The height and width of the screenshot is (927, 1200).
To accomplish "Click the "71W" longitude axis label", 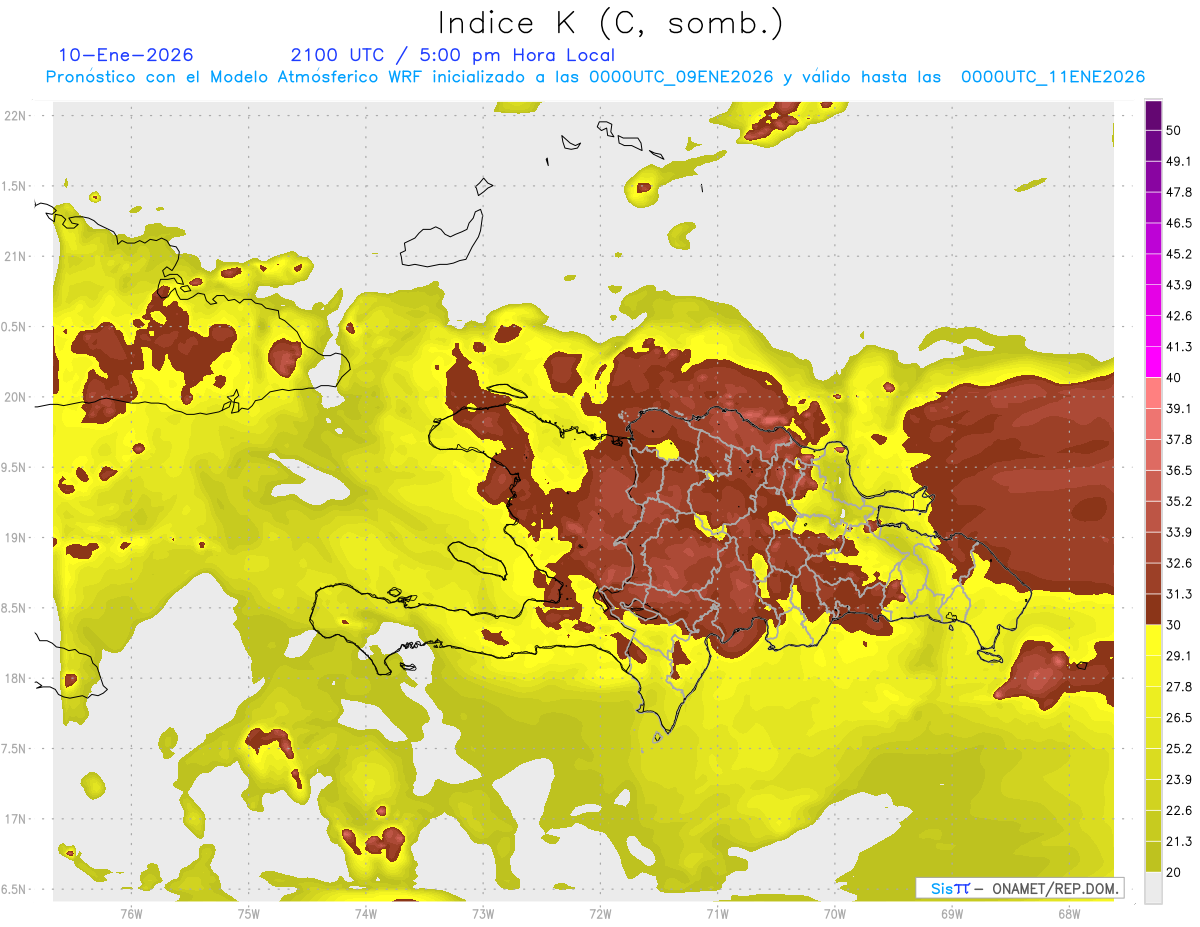I will (717, 913).
